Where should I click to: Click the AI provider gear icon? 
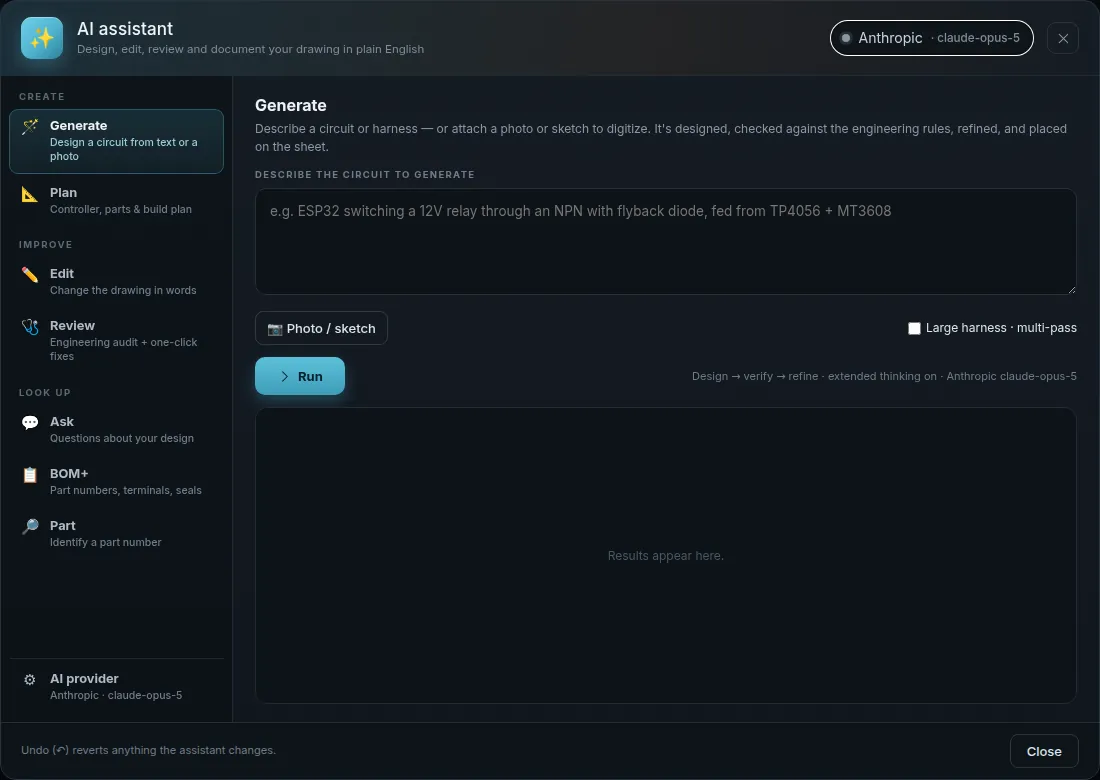(29, 680)
